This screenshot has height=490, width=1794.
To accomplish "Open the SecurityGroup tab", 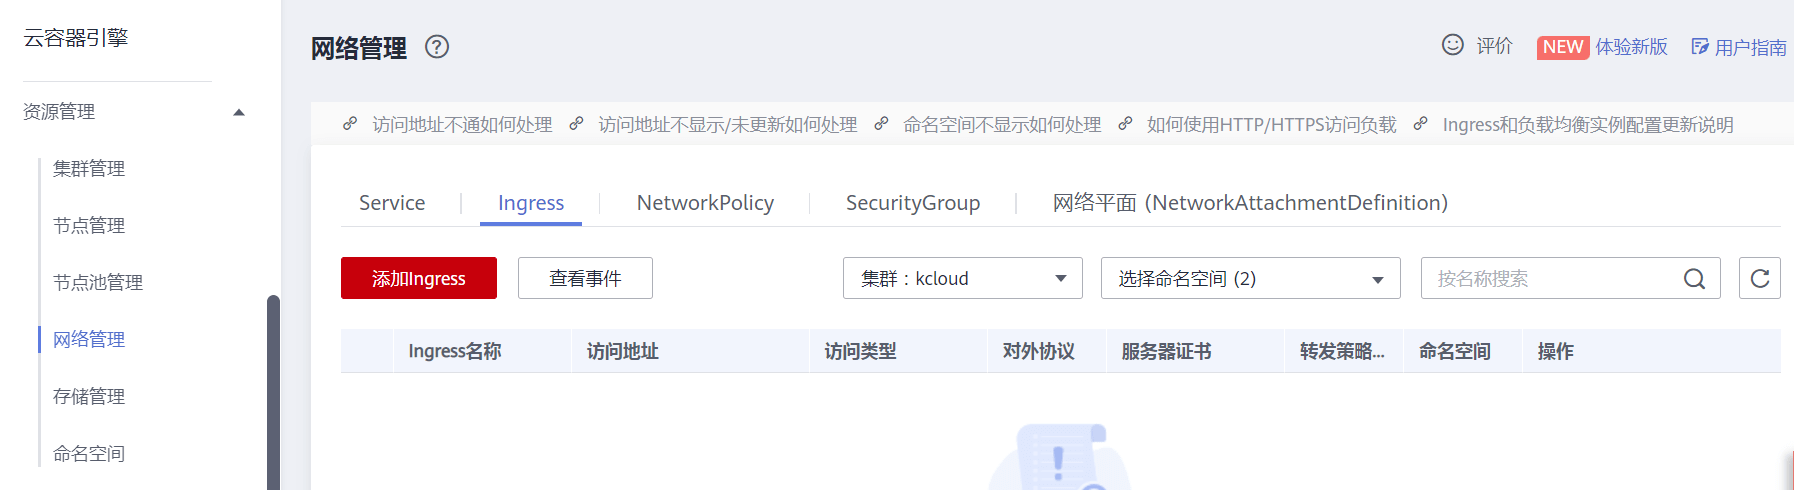I will click(913, 203).
